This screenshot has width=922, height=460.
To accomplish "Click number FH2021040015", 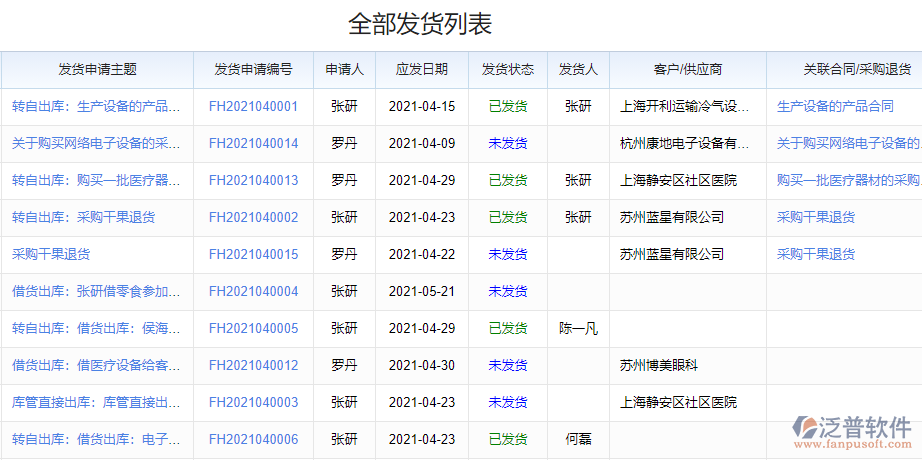I will pyautogui.click(x=253, y=255).
